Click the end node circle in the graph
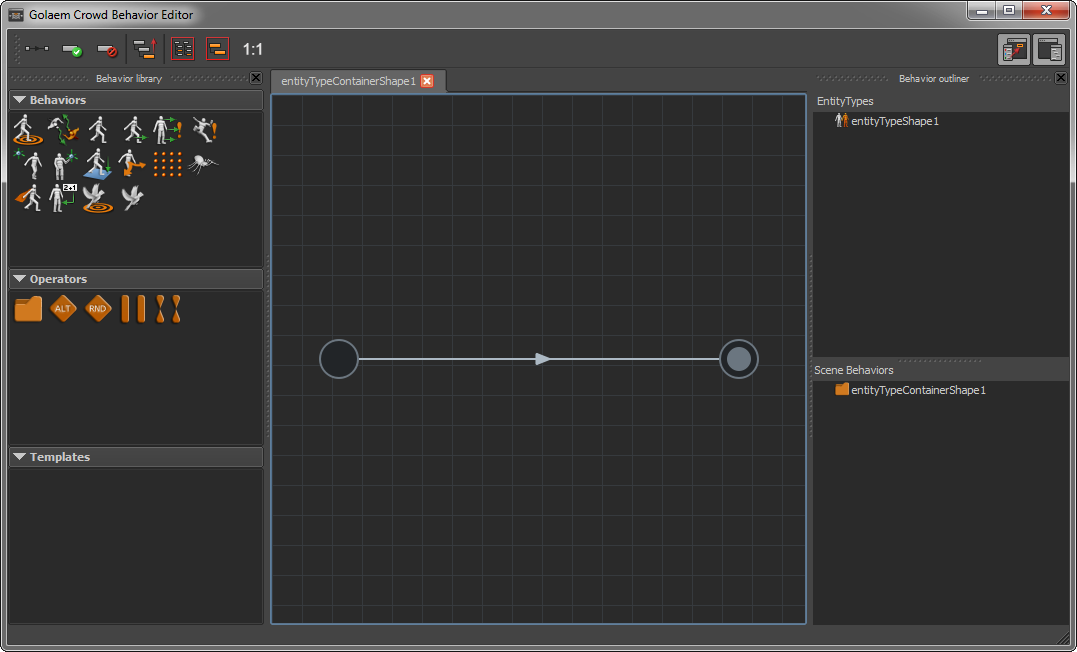1077x652 pixels. tap(739, 359)
